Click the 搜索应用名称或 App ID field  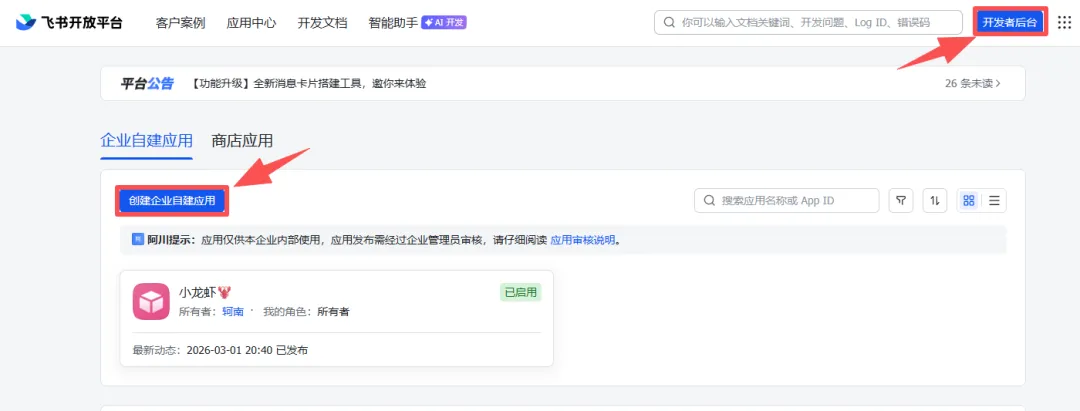coord(787,200)
